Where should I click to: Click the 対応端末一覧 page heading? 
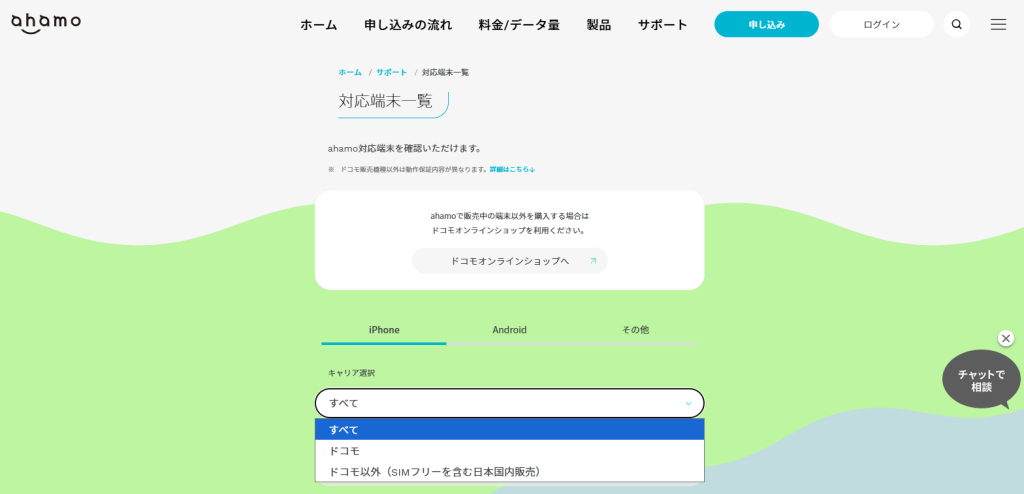click(x=385, y=101)
